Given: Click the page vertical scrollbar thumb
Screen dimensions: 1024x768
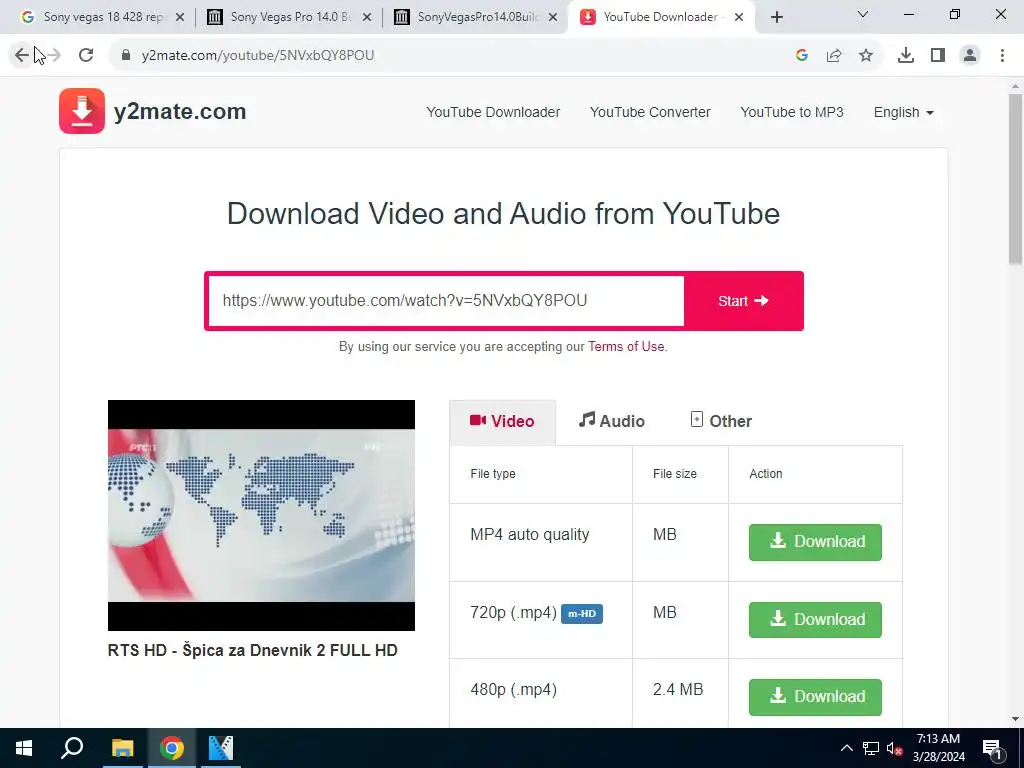Looking at the screenshot, I should pyautogui.click(x=1015, y=179).
